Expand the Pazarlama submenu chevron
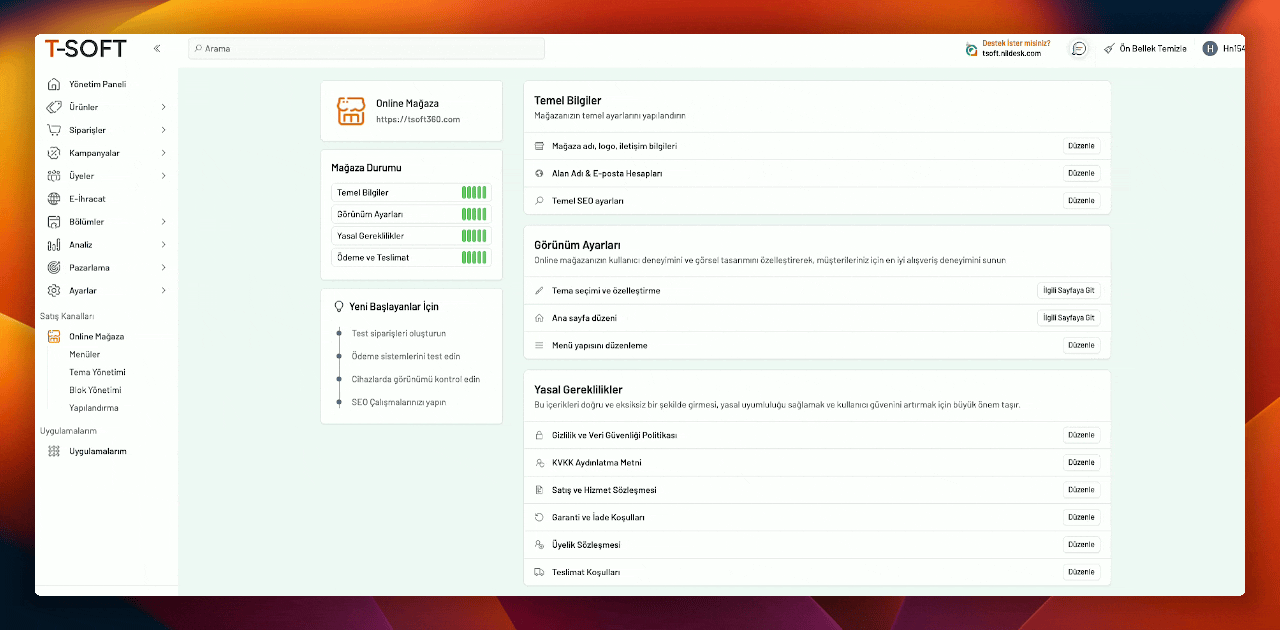The width and height of the screenshot is (1280, 630). coord(163,268)
